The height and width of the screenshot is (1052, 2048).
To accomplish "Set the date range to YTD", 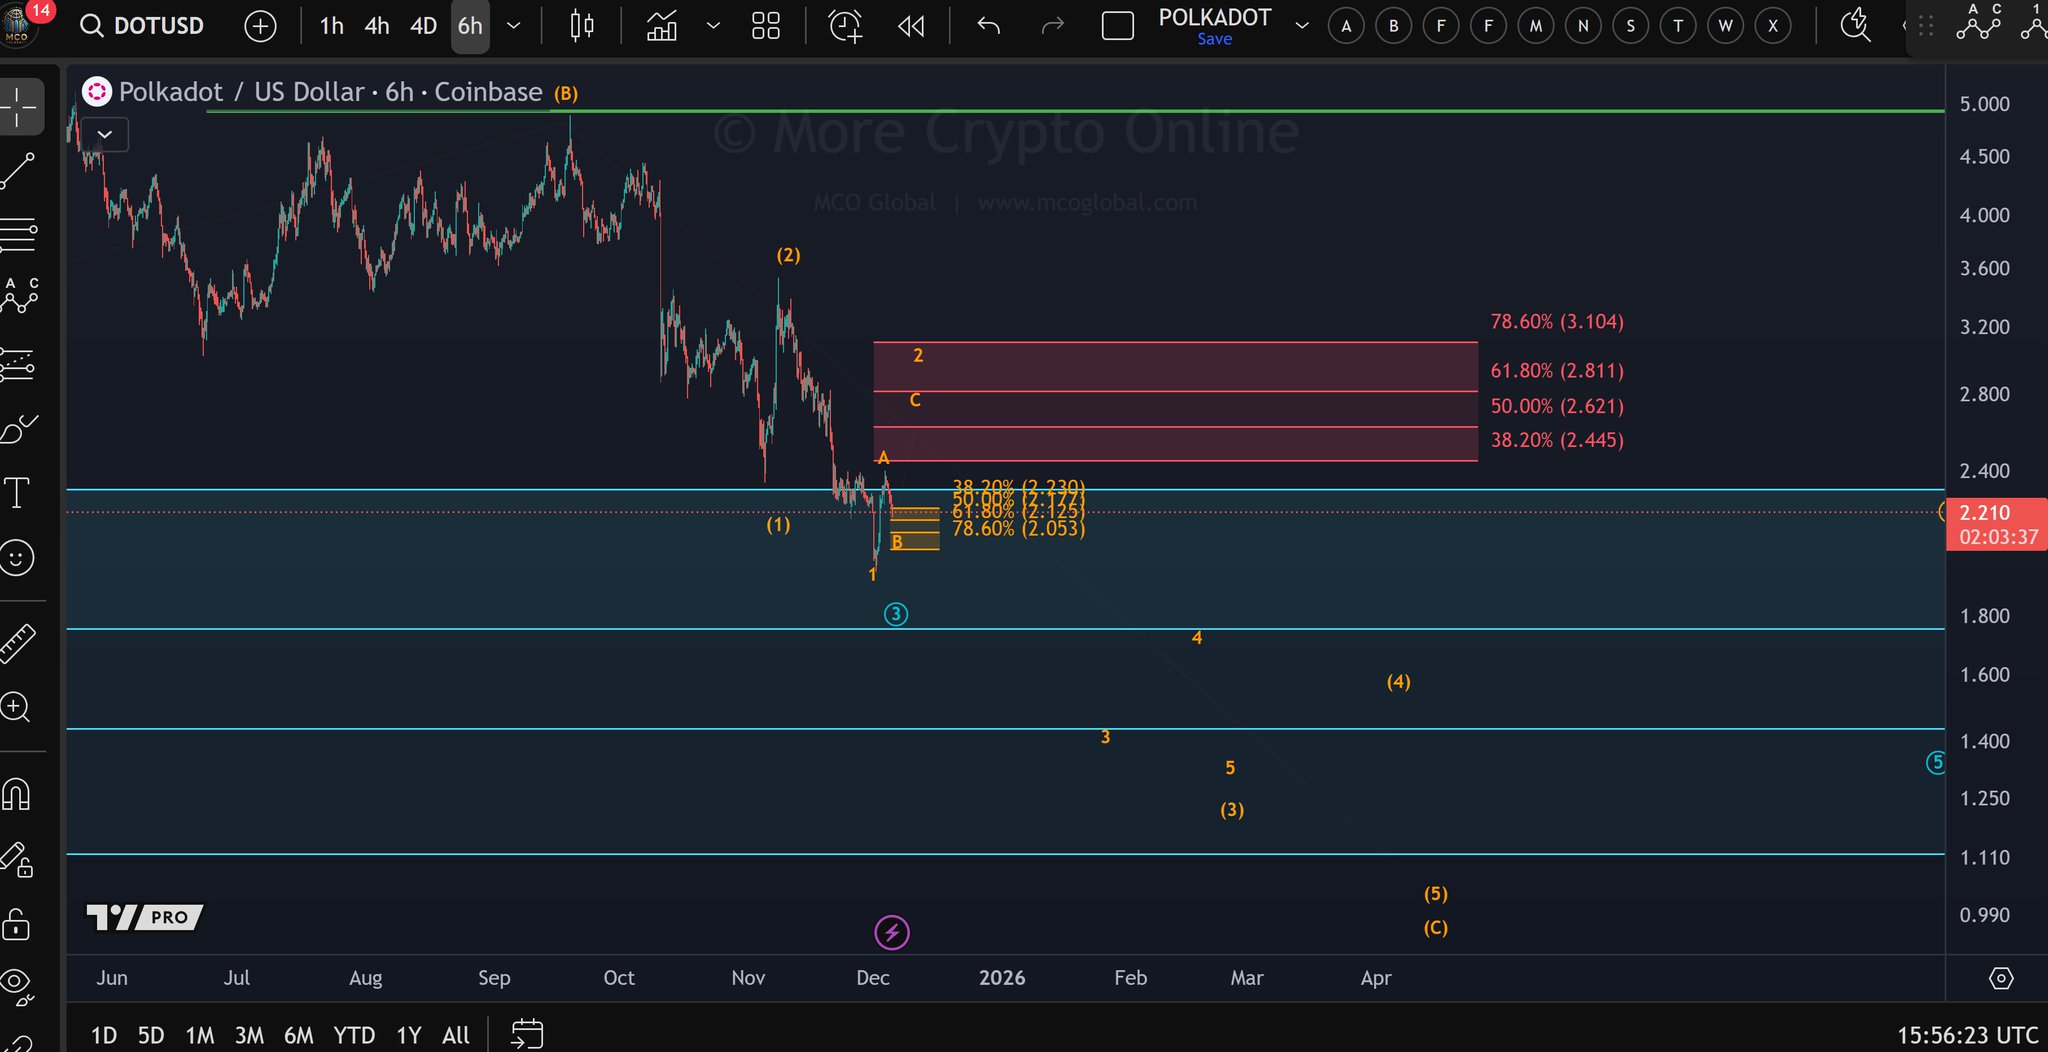I will coord(354,1035).
